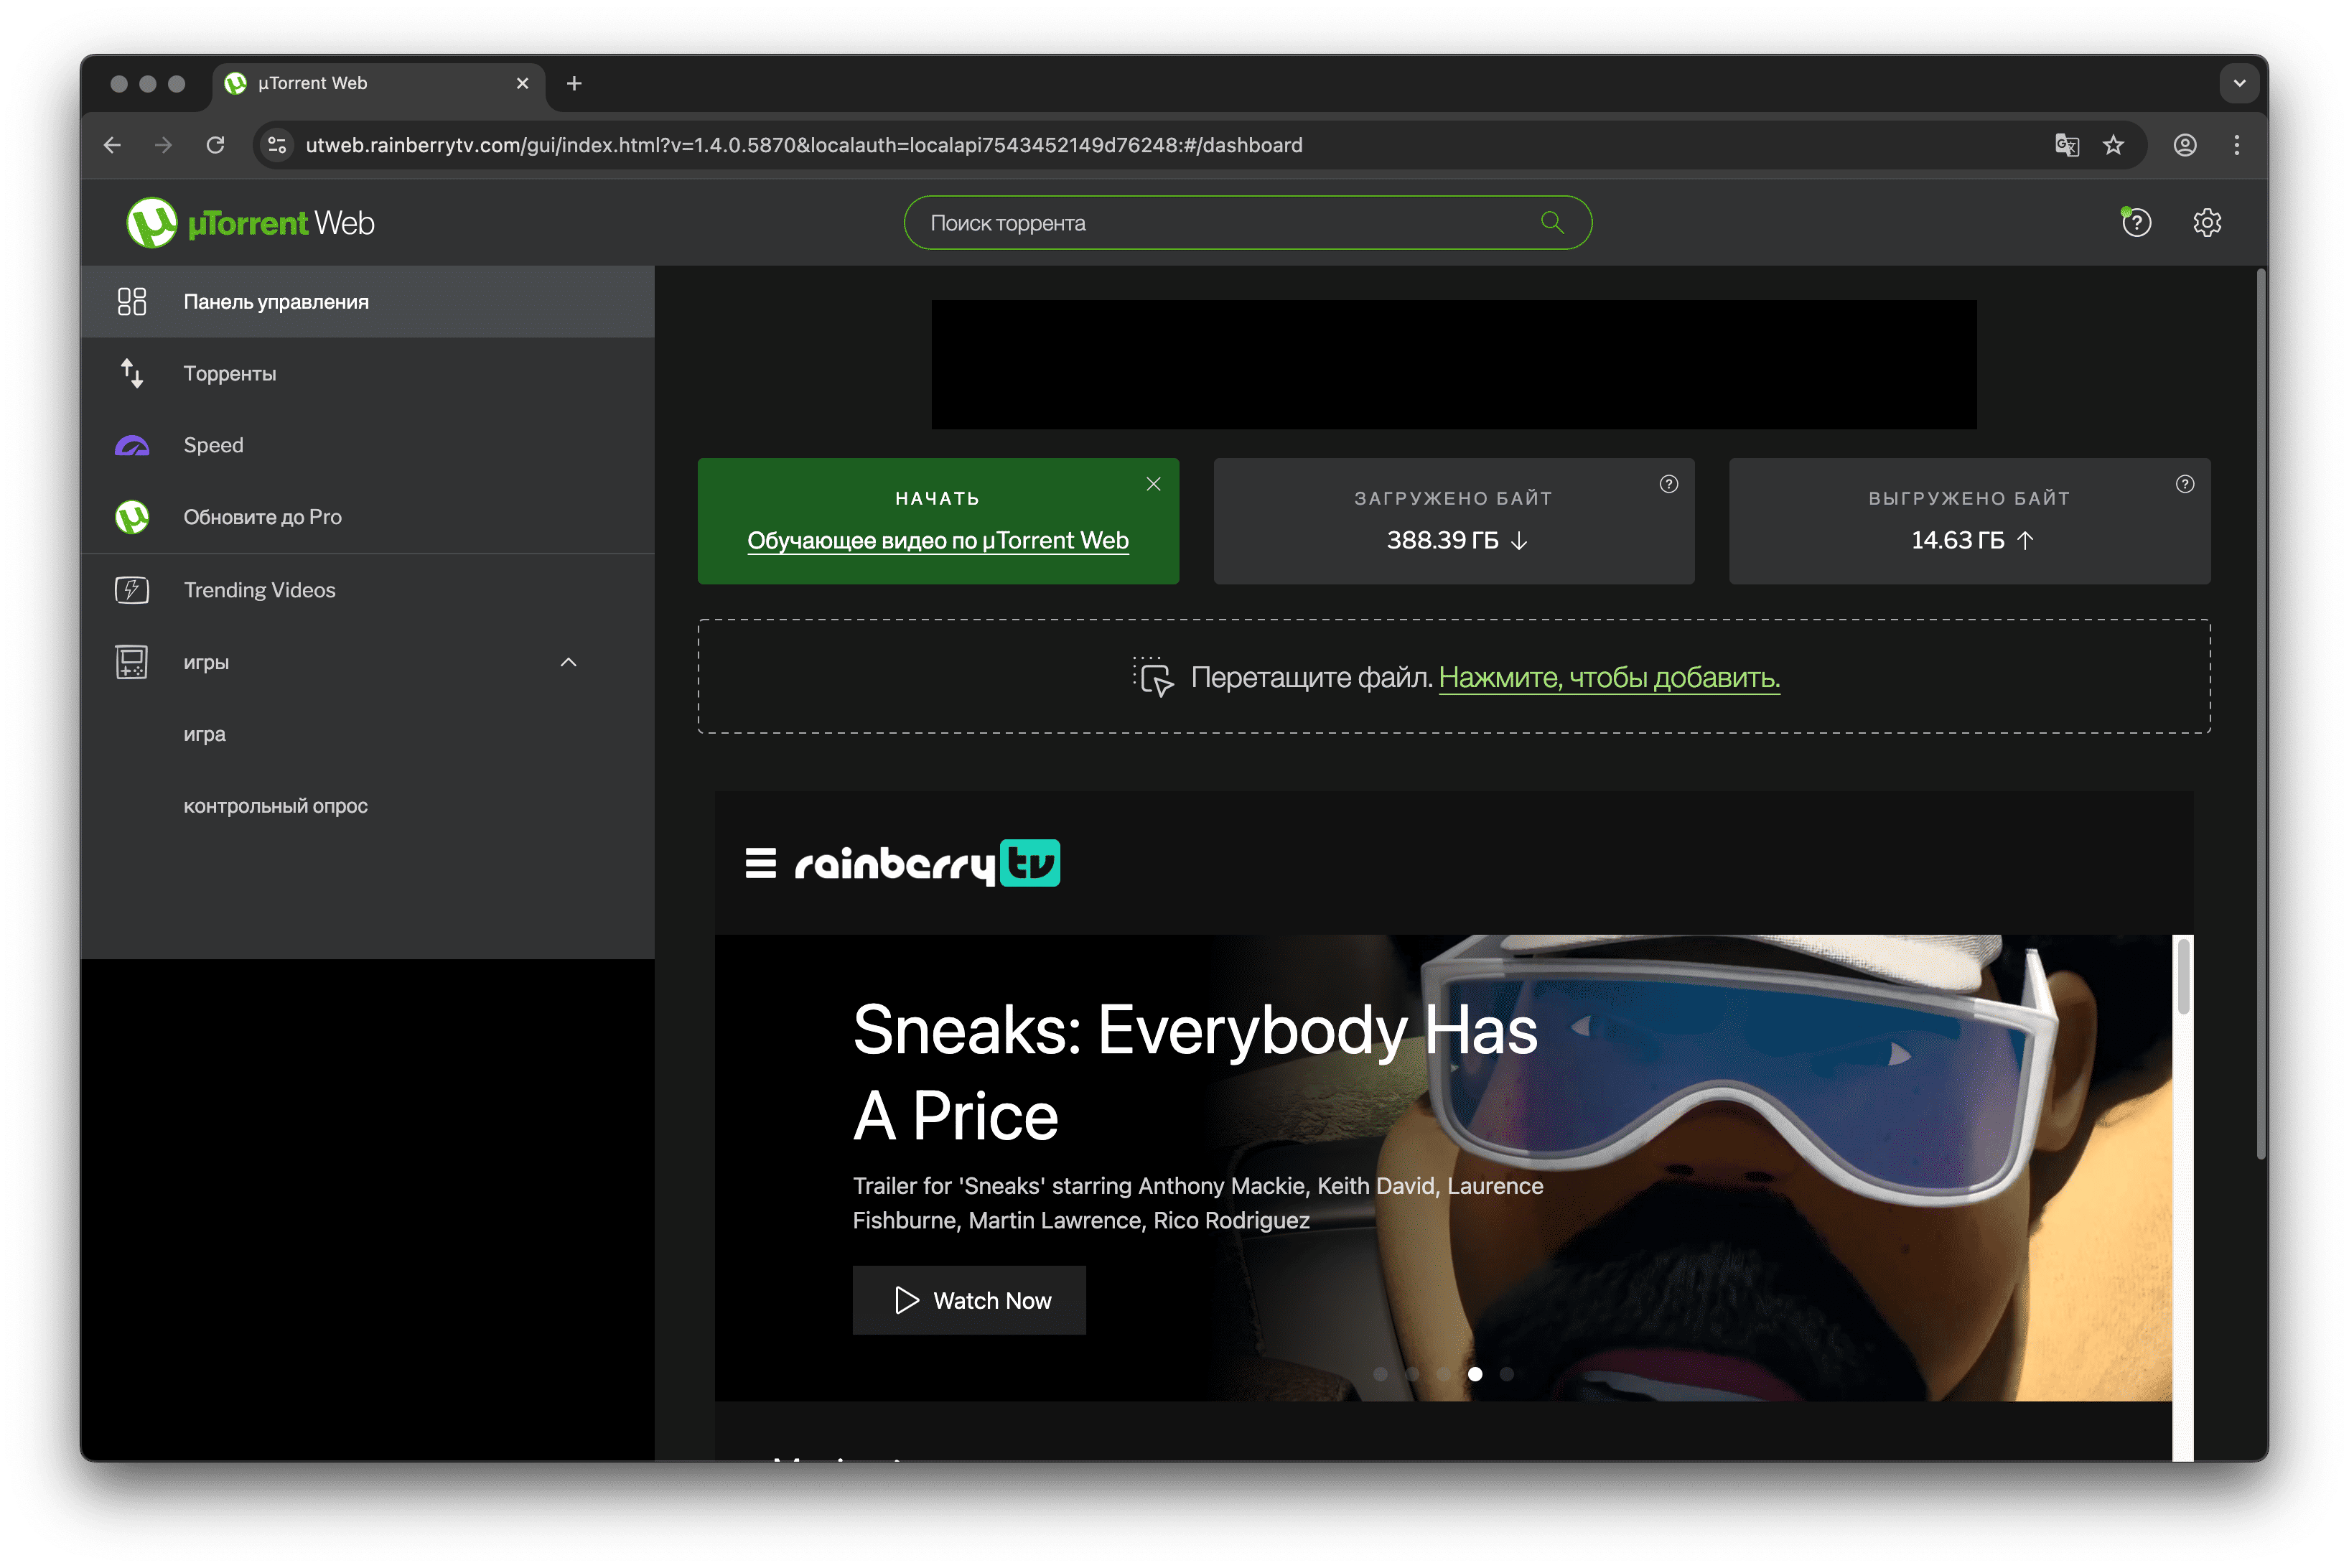Focus the Поиск торрента search field
Image resolution: width=2349 pixels, height=1568 pixels.
[x=1246, y=222]
